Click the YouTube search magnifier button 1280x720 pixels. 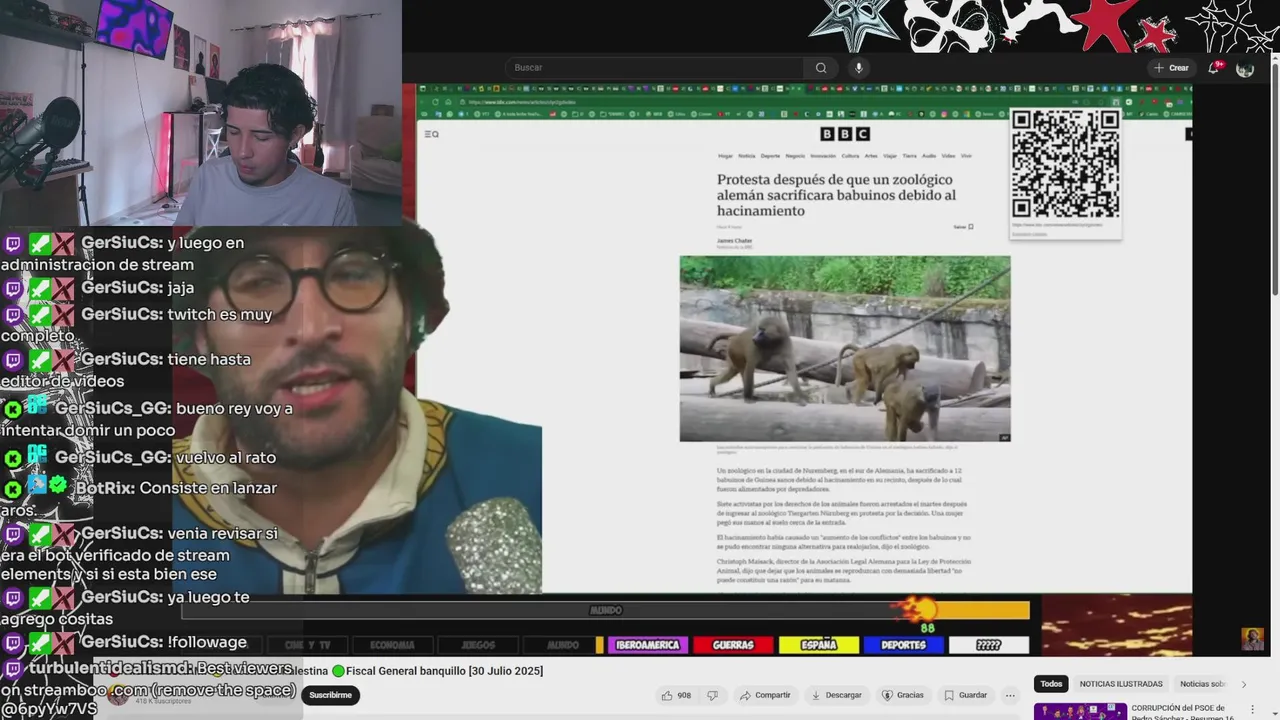coord(821,68)
